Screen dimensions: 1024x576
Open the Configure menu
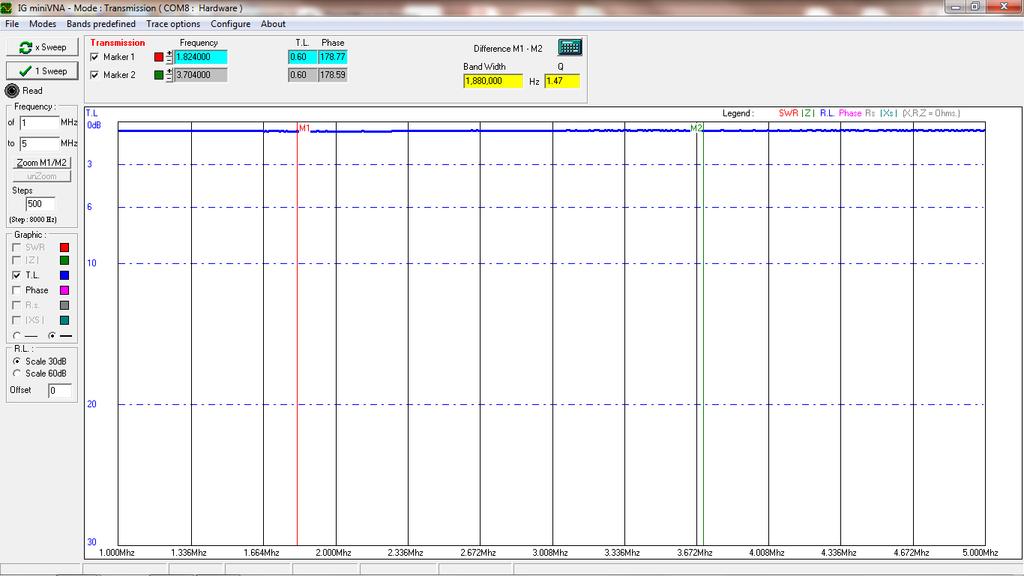pyautogui.click(x=231, y=24)
